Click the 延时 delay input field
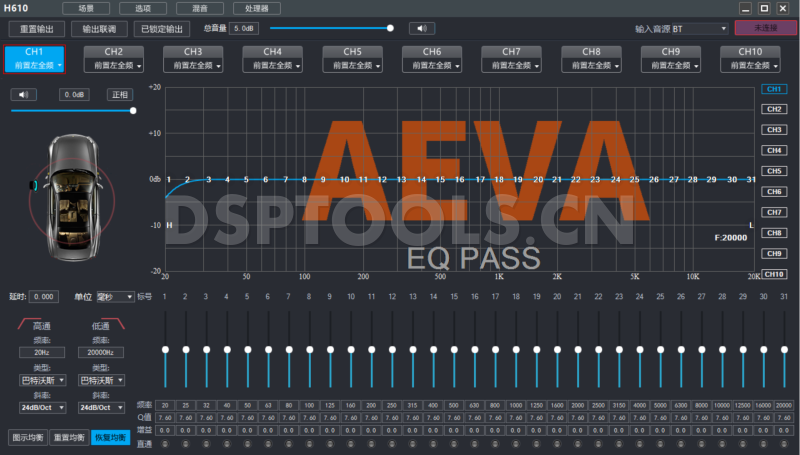800x455 pixels. [x=44, y=297]
